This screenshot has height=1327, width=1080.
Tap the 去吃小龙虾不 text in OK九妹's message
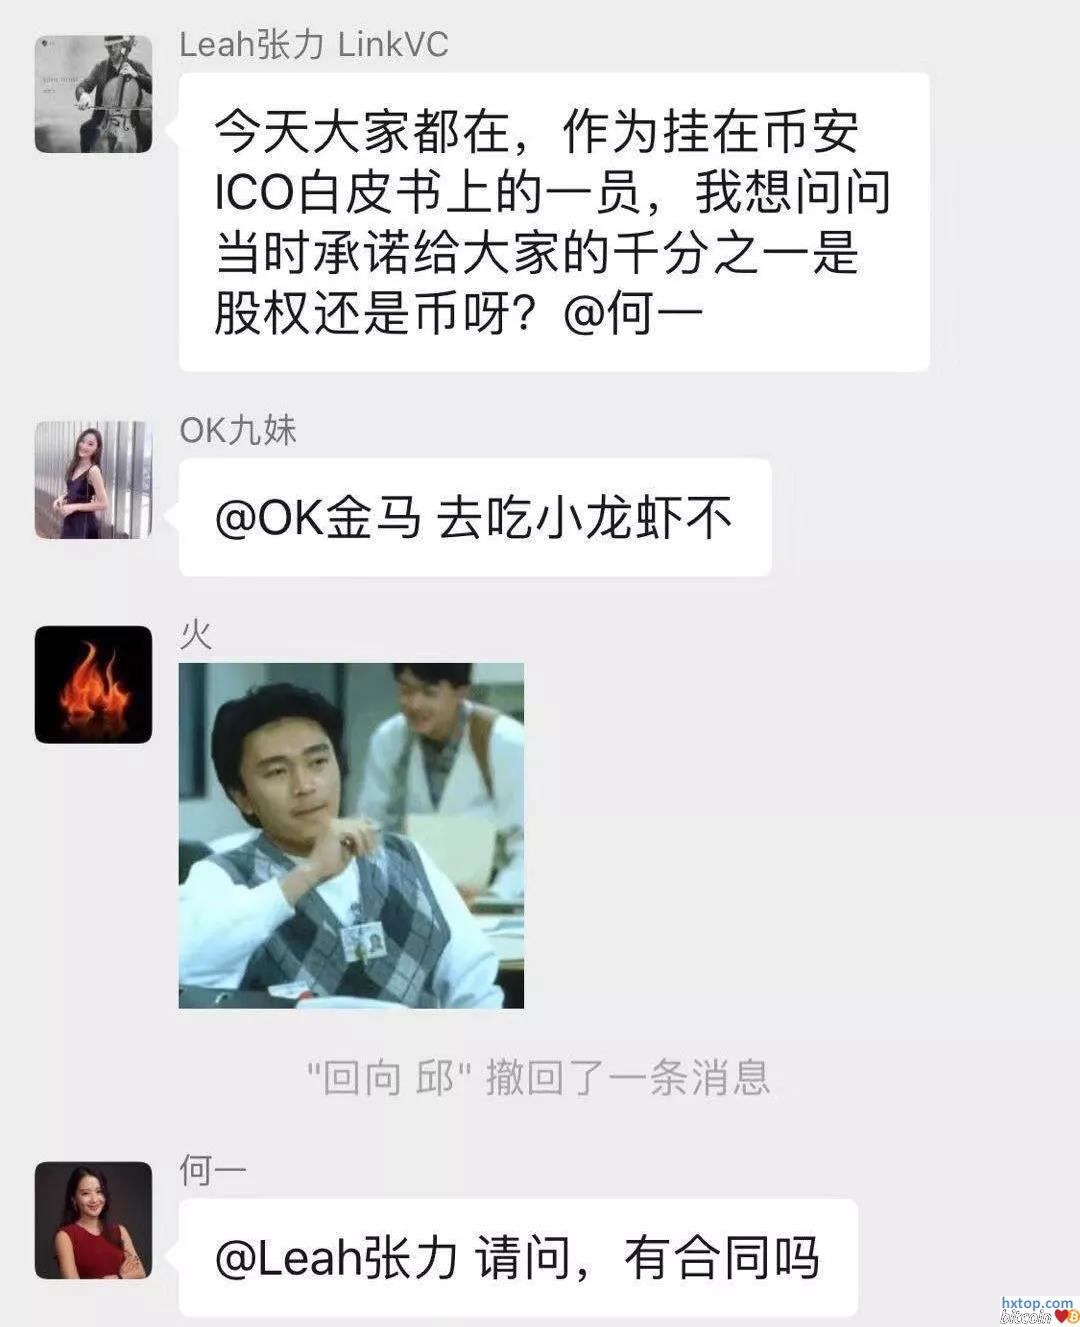[x=585, y=518]
